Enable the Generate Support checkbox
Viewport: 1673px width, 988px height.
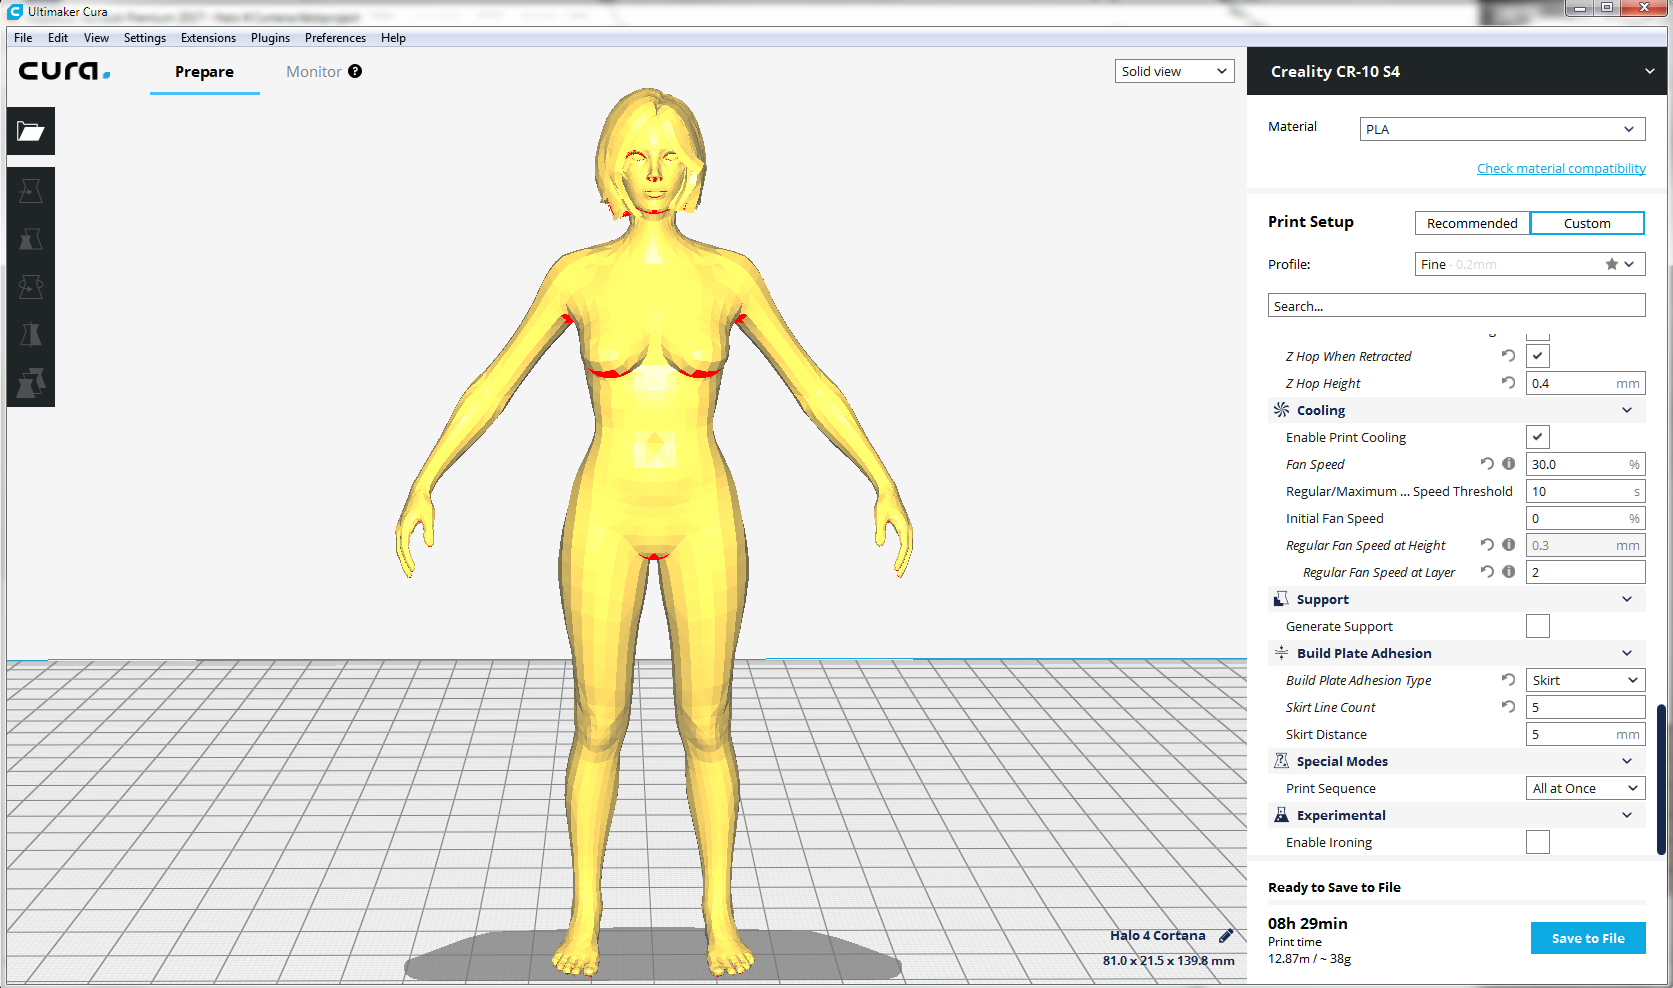click(x=1538, y=626)
